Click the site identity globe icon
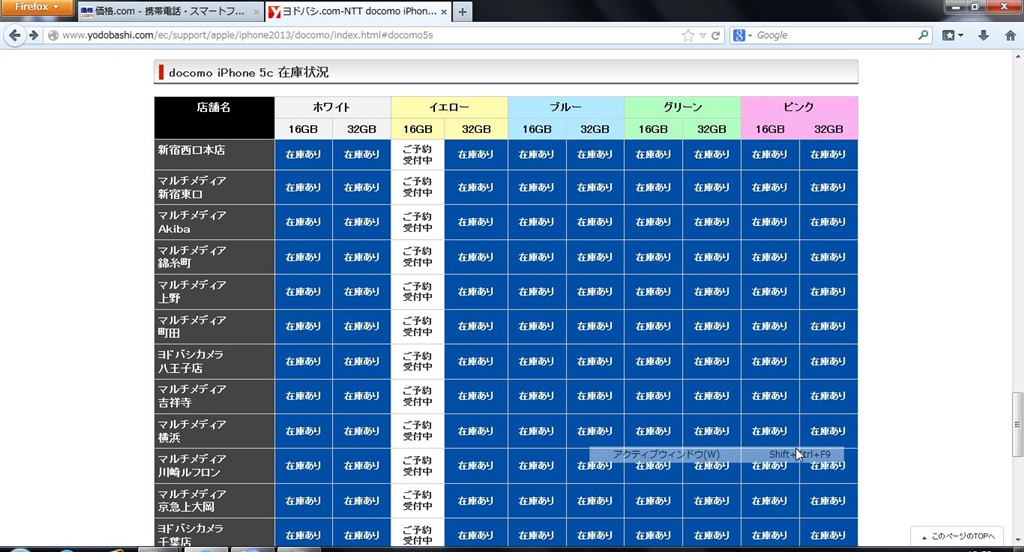This screenshot has width=1024, height=552. [x=54, y=35]
